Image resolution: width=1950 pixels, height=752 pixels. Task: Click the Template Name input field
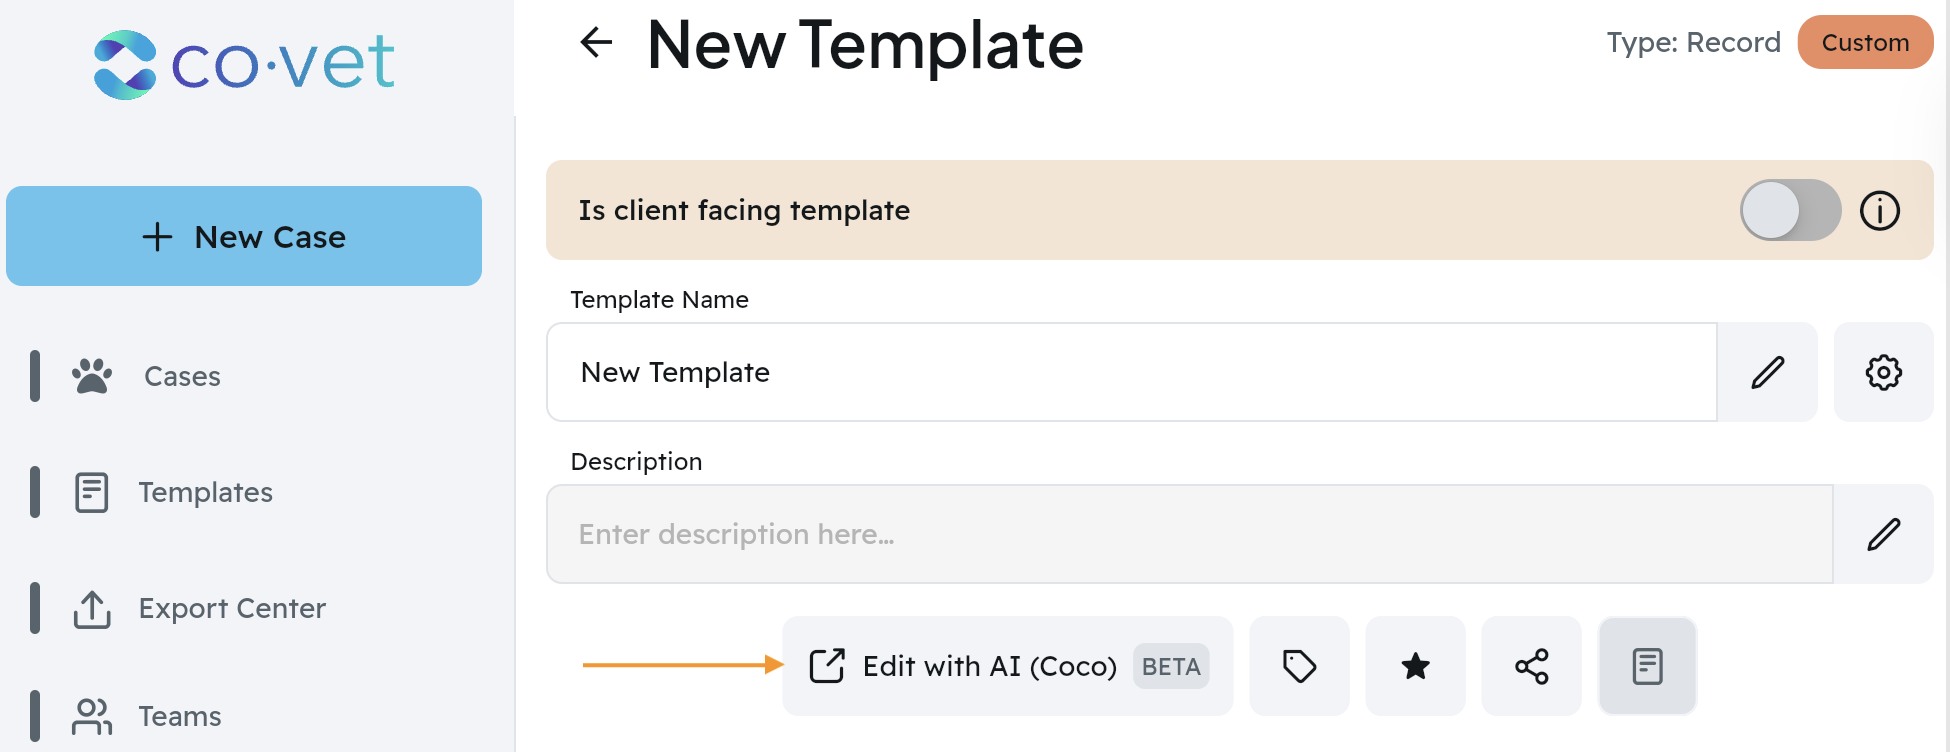point(1130,372)
